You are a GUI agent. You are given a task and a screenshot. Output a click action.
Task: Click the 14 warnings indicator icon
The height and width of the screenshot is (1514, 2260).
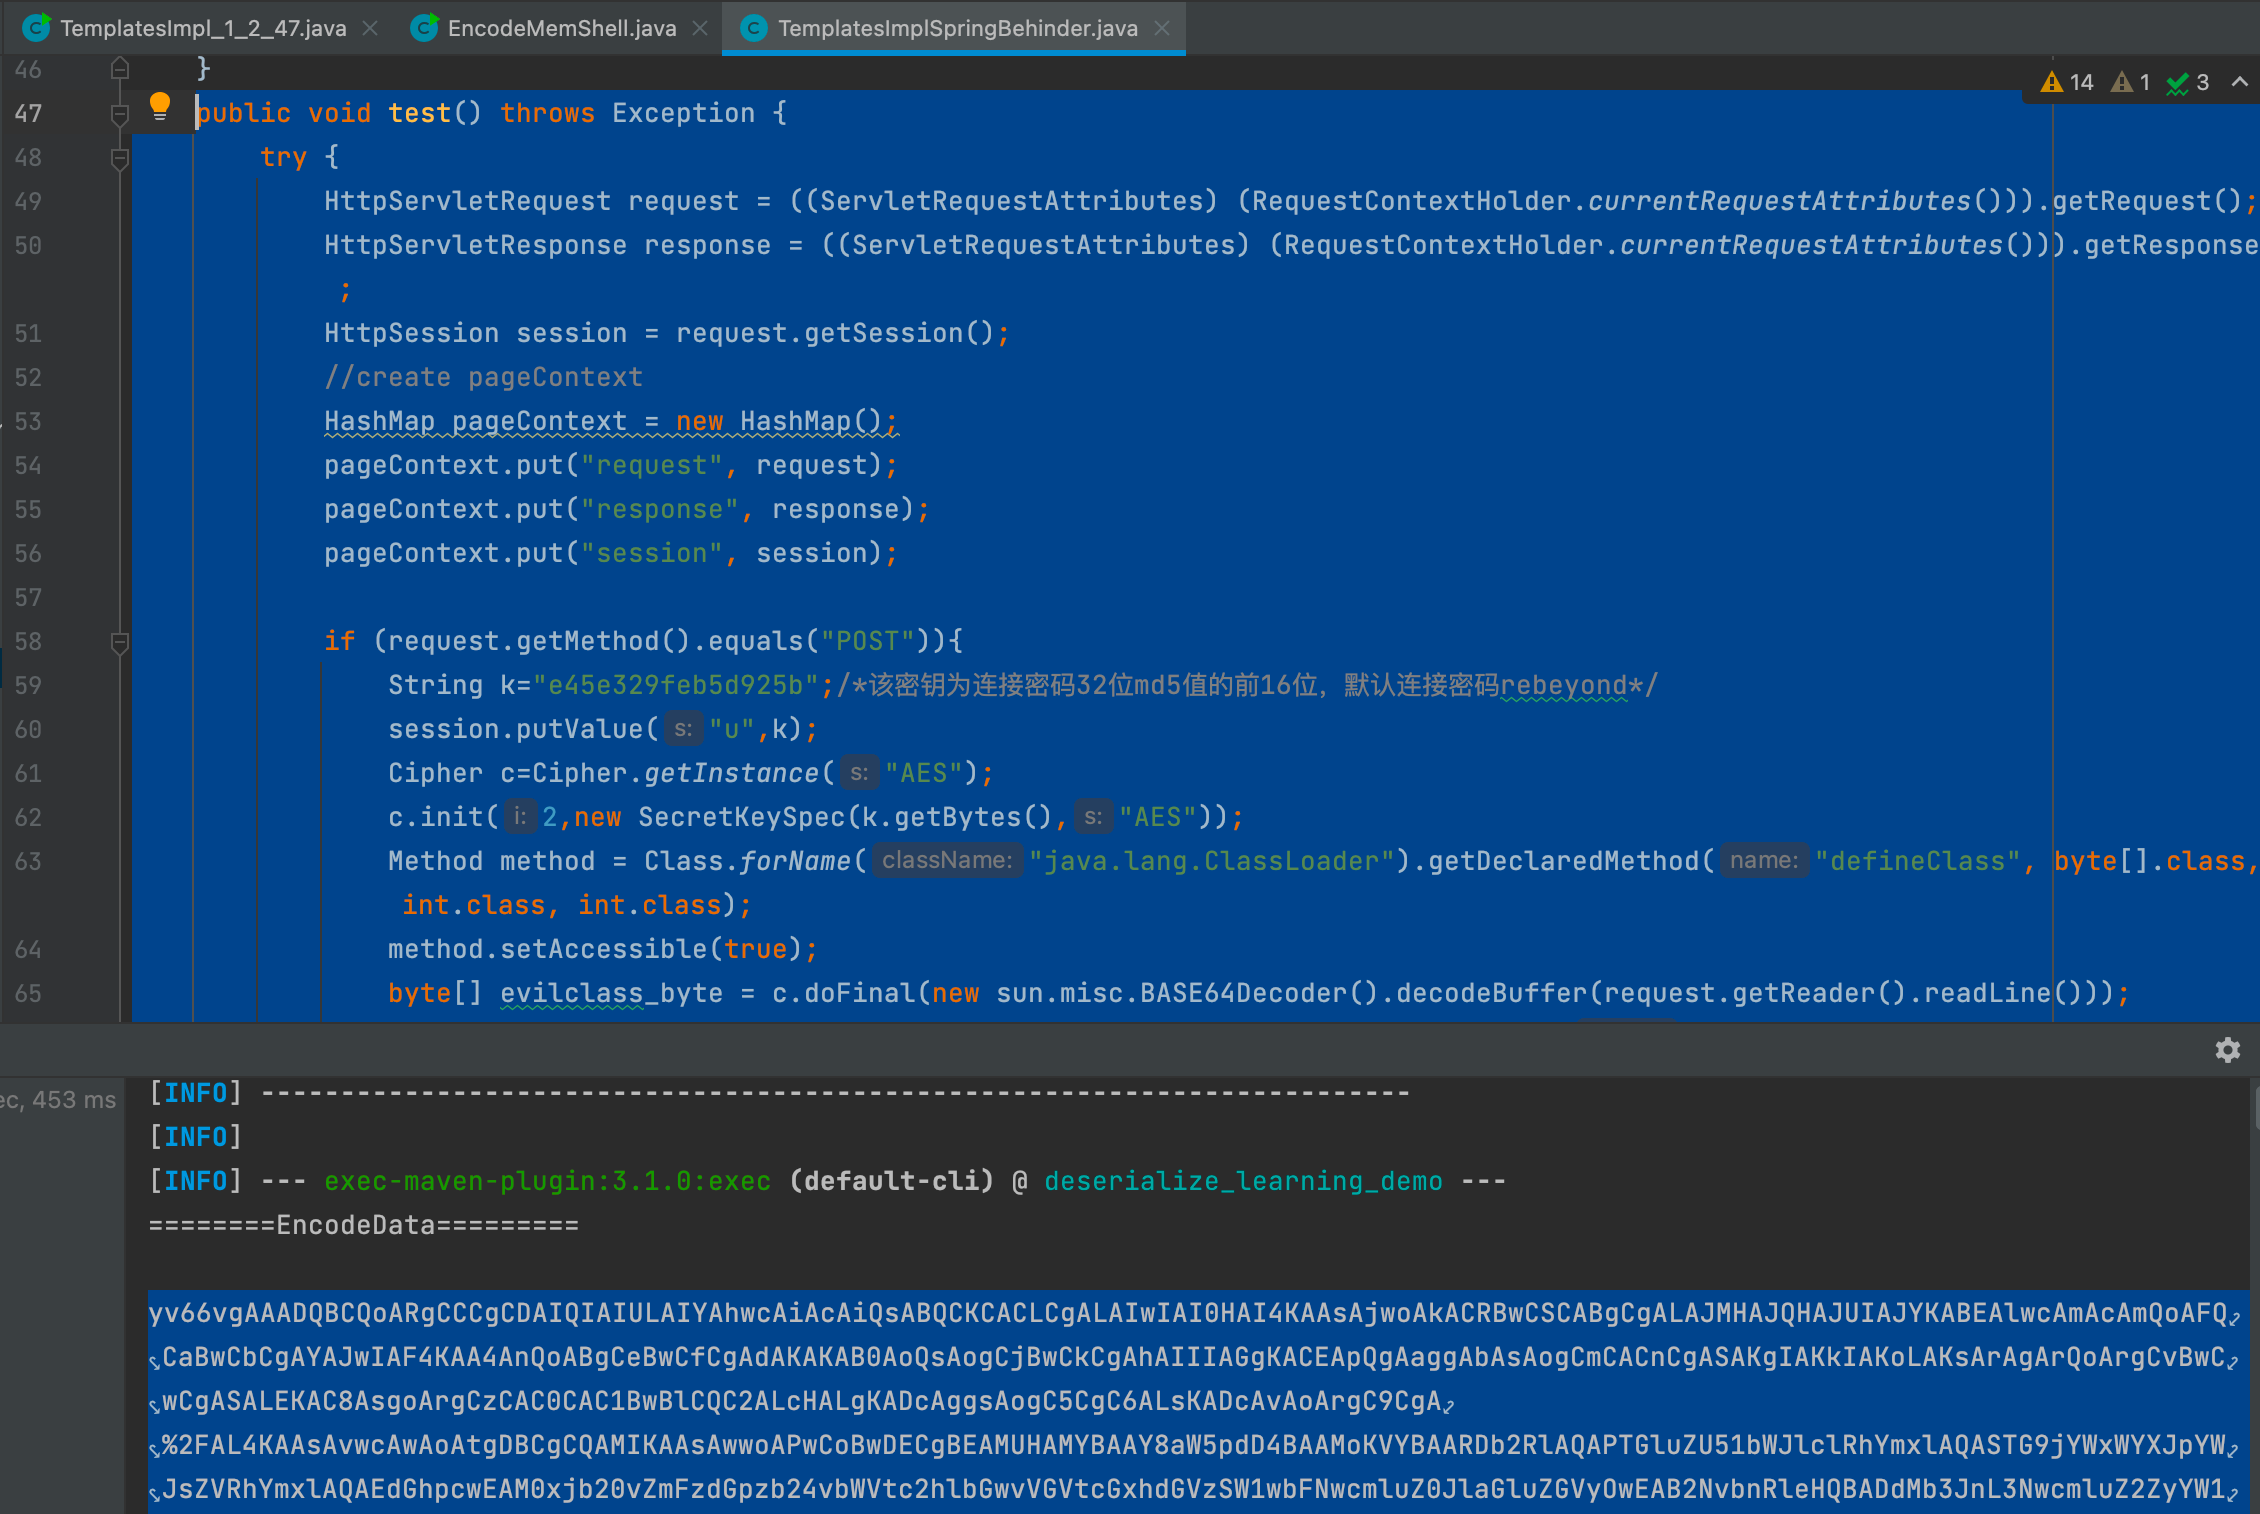click(x=2052, y=83)
